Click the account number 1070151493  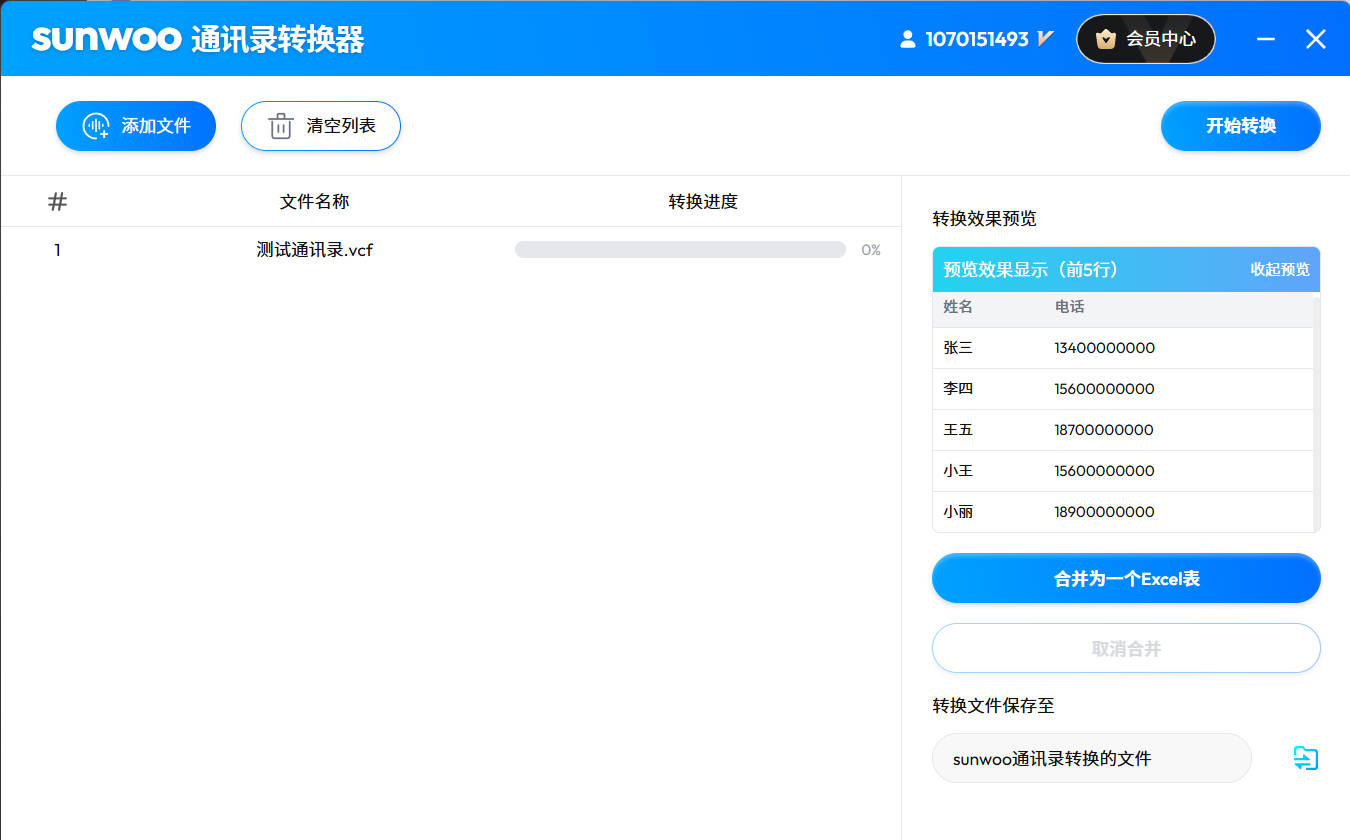(977, 39)
